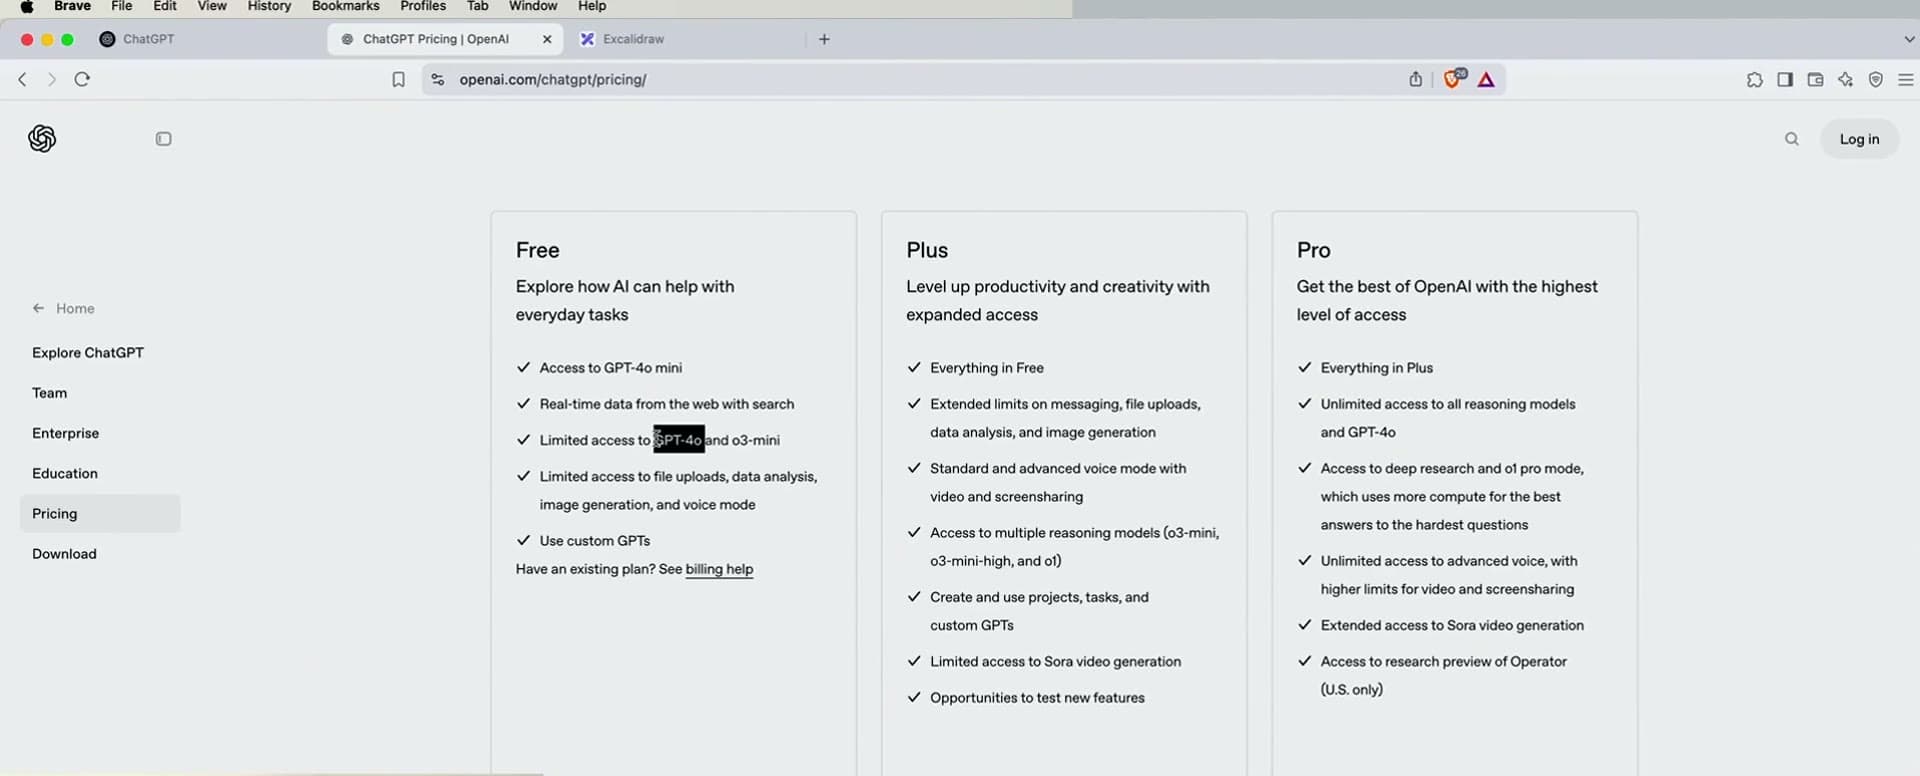This screenshot has width=1920, height=776.
Task: Click the Pro plan heading
Action: click(1314, 250)
